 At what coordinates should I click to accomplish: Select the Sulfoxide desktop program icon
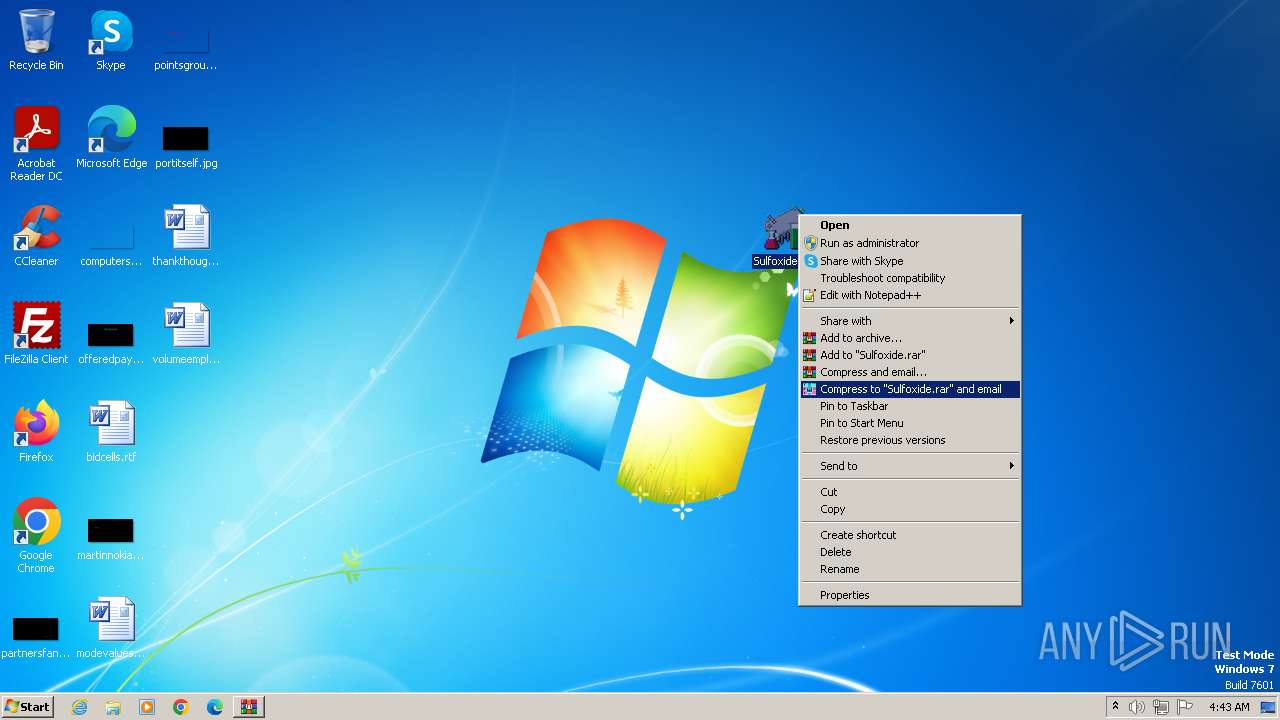click(x=778, y=239)
